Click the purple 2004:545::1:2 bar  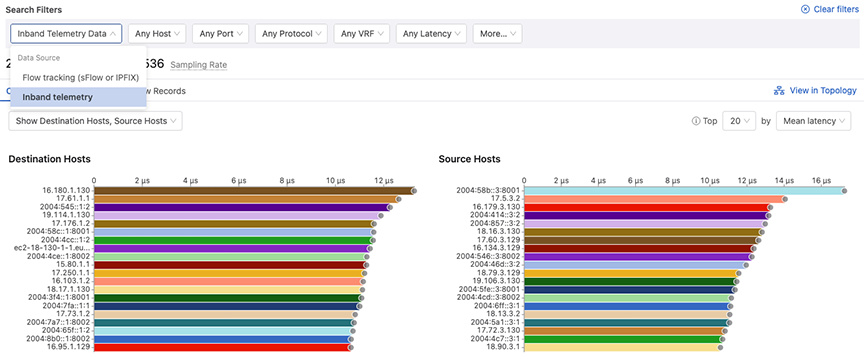point(242,207)
